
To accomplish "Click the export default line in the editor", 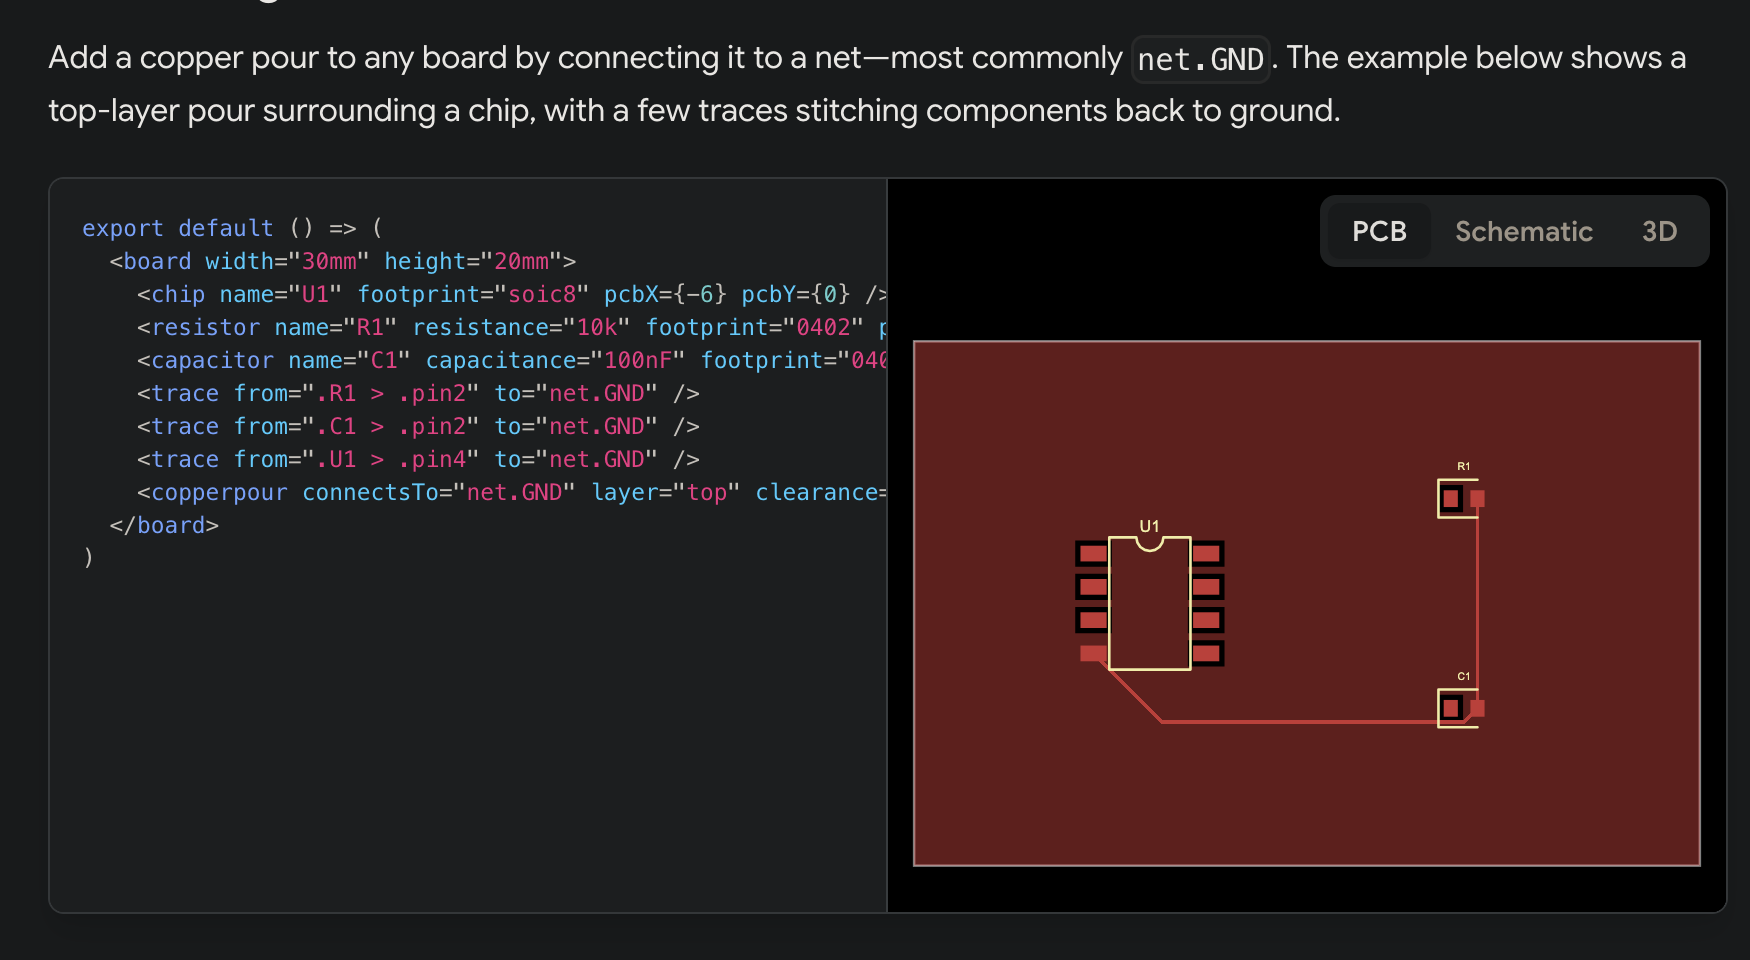I will click(x=177, y=227).
